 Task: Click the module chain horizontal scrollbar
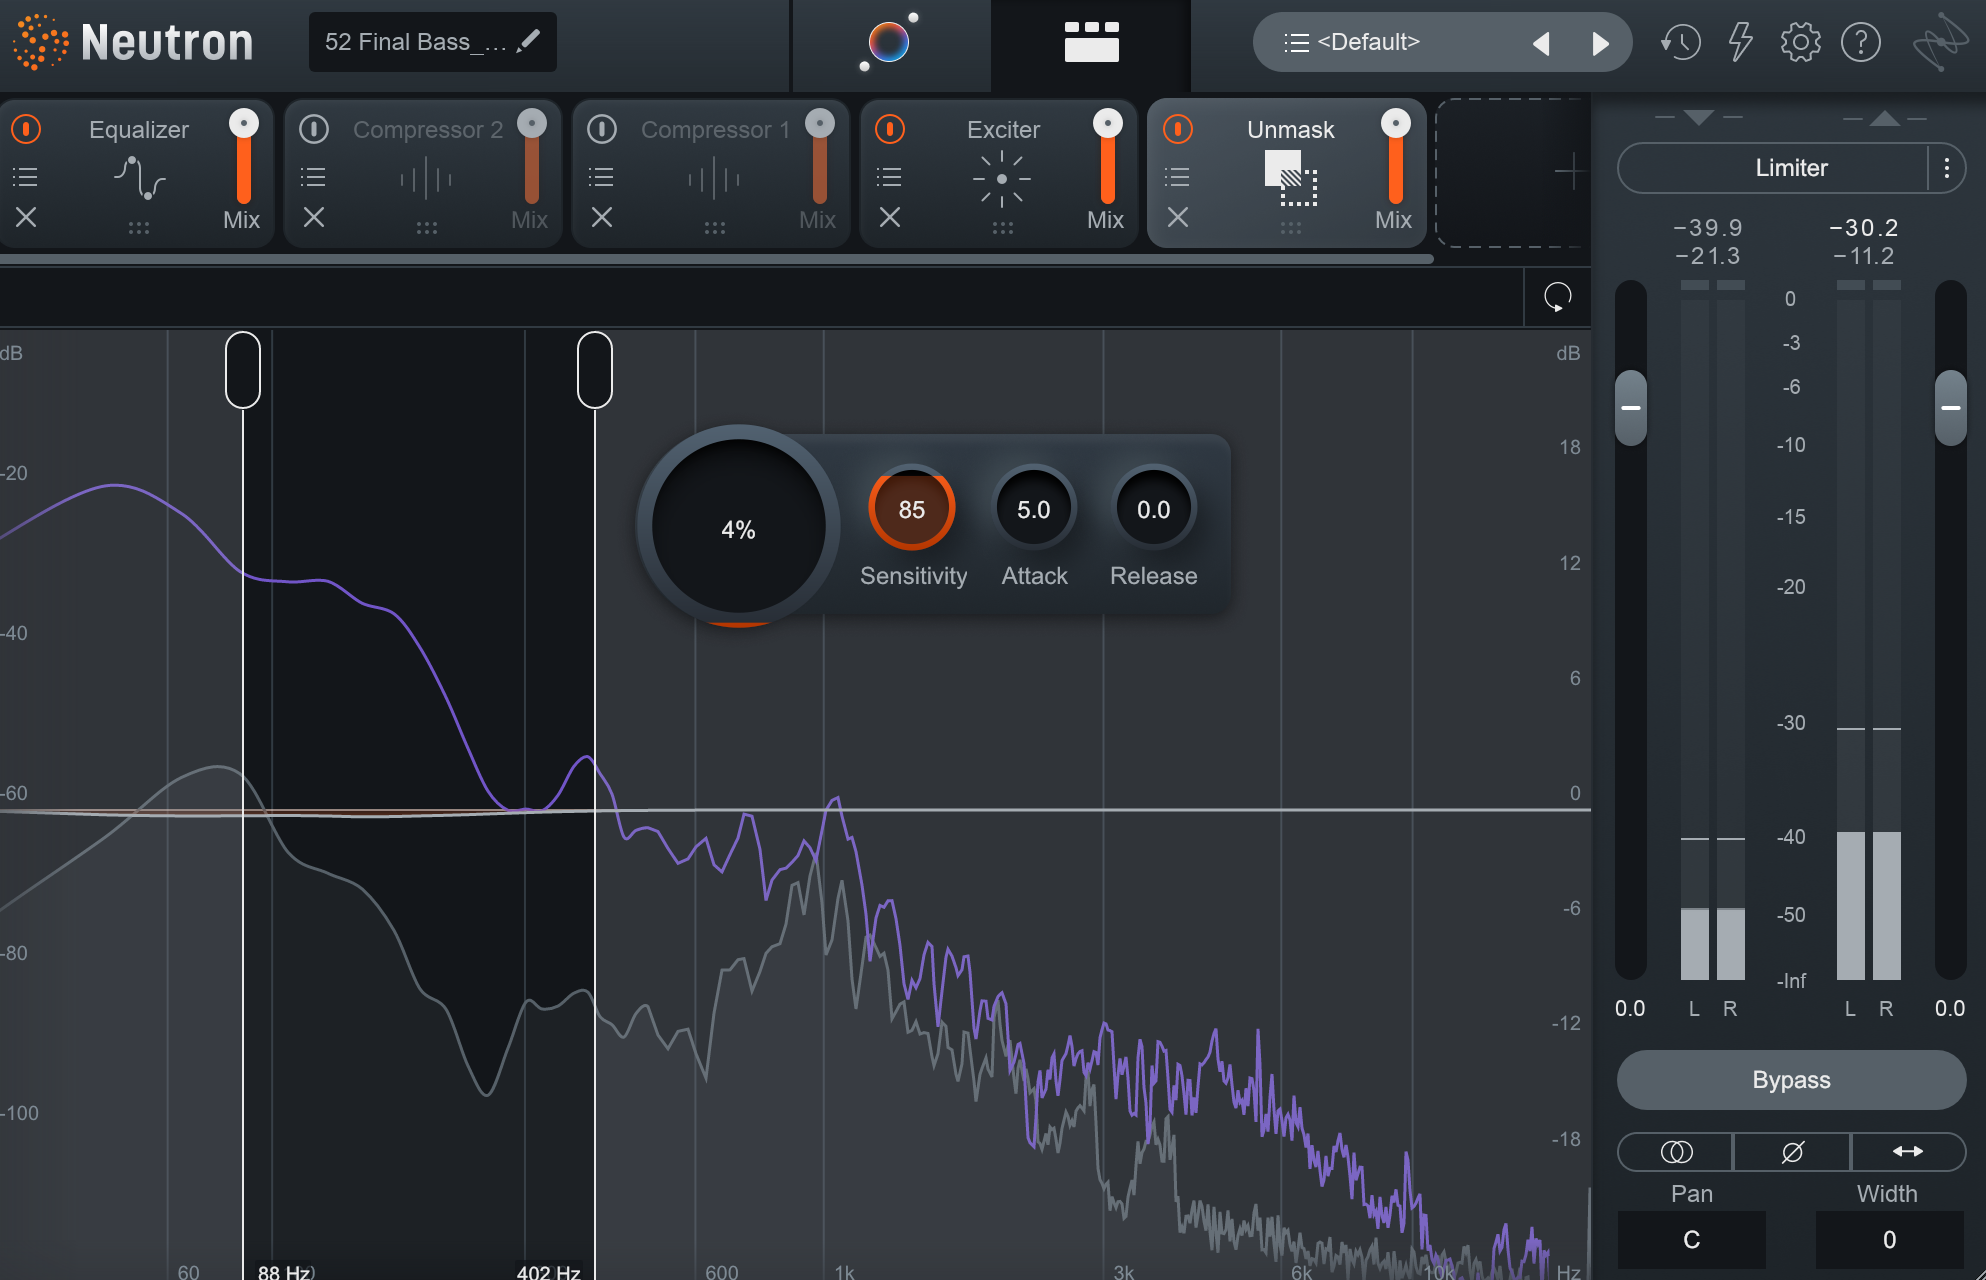716,259
